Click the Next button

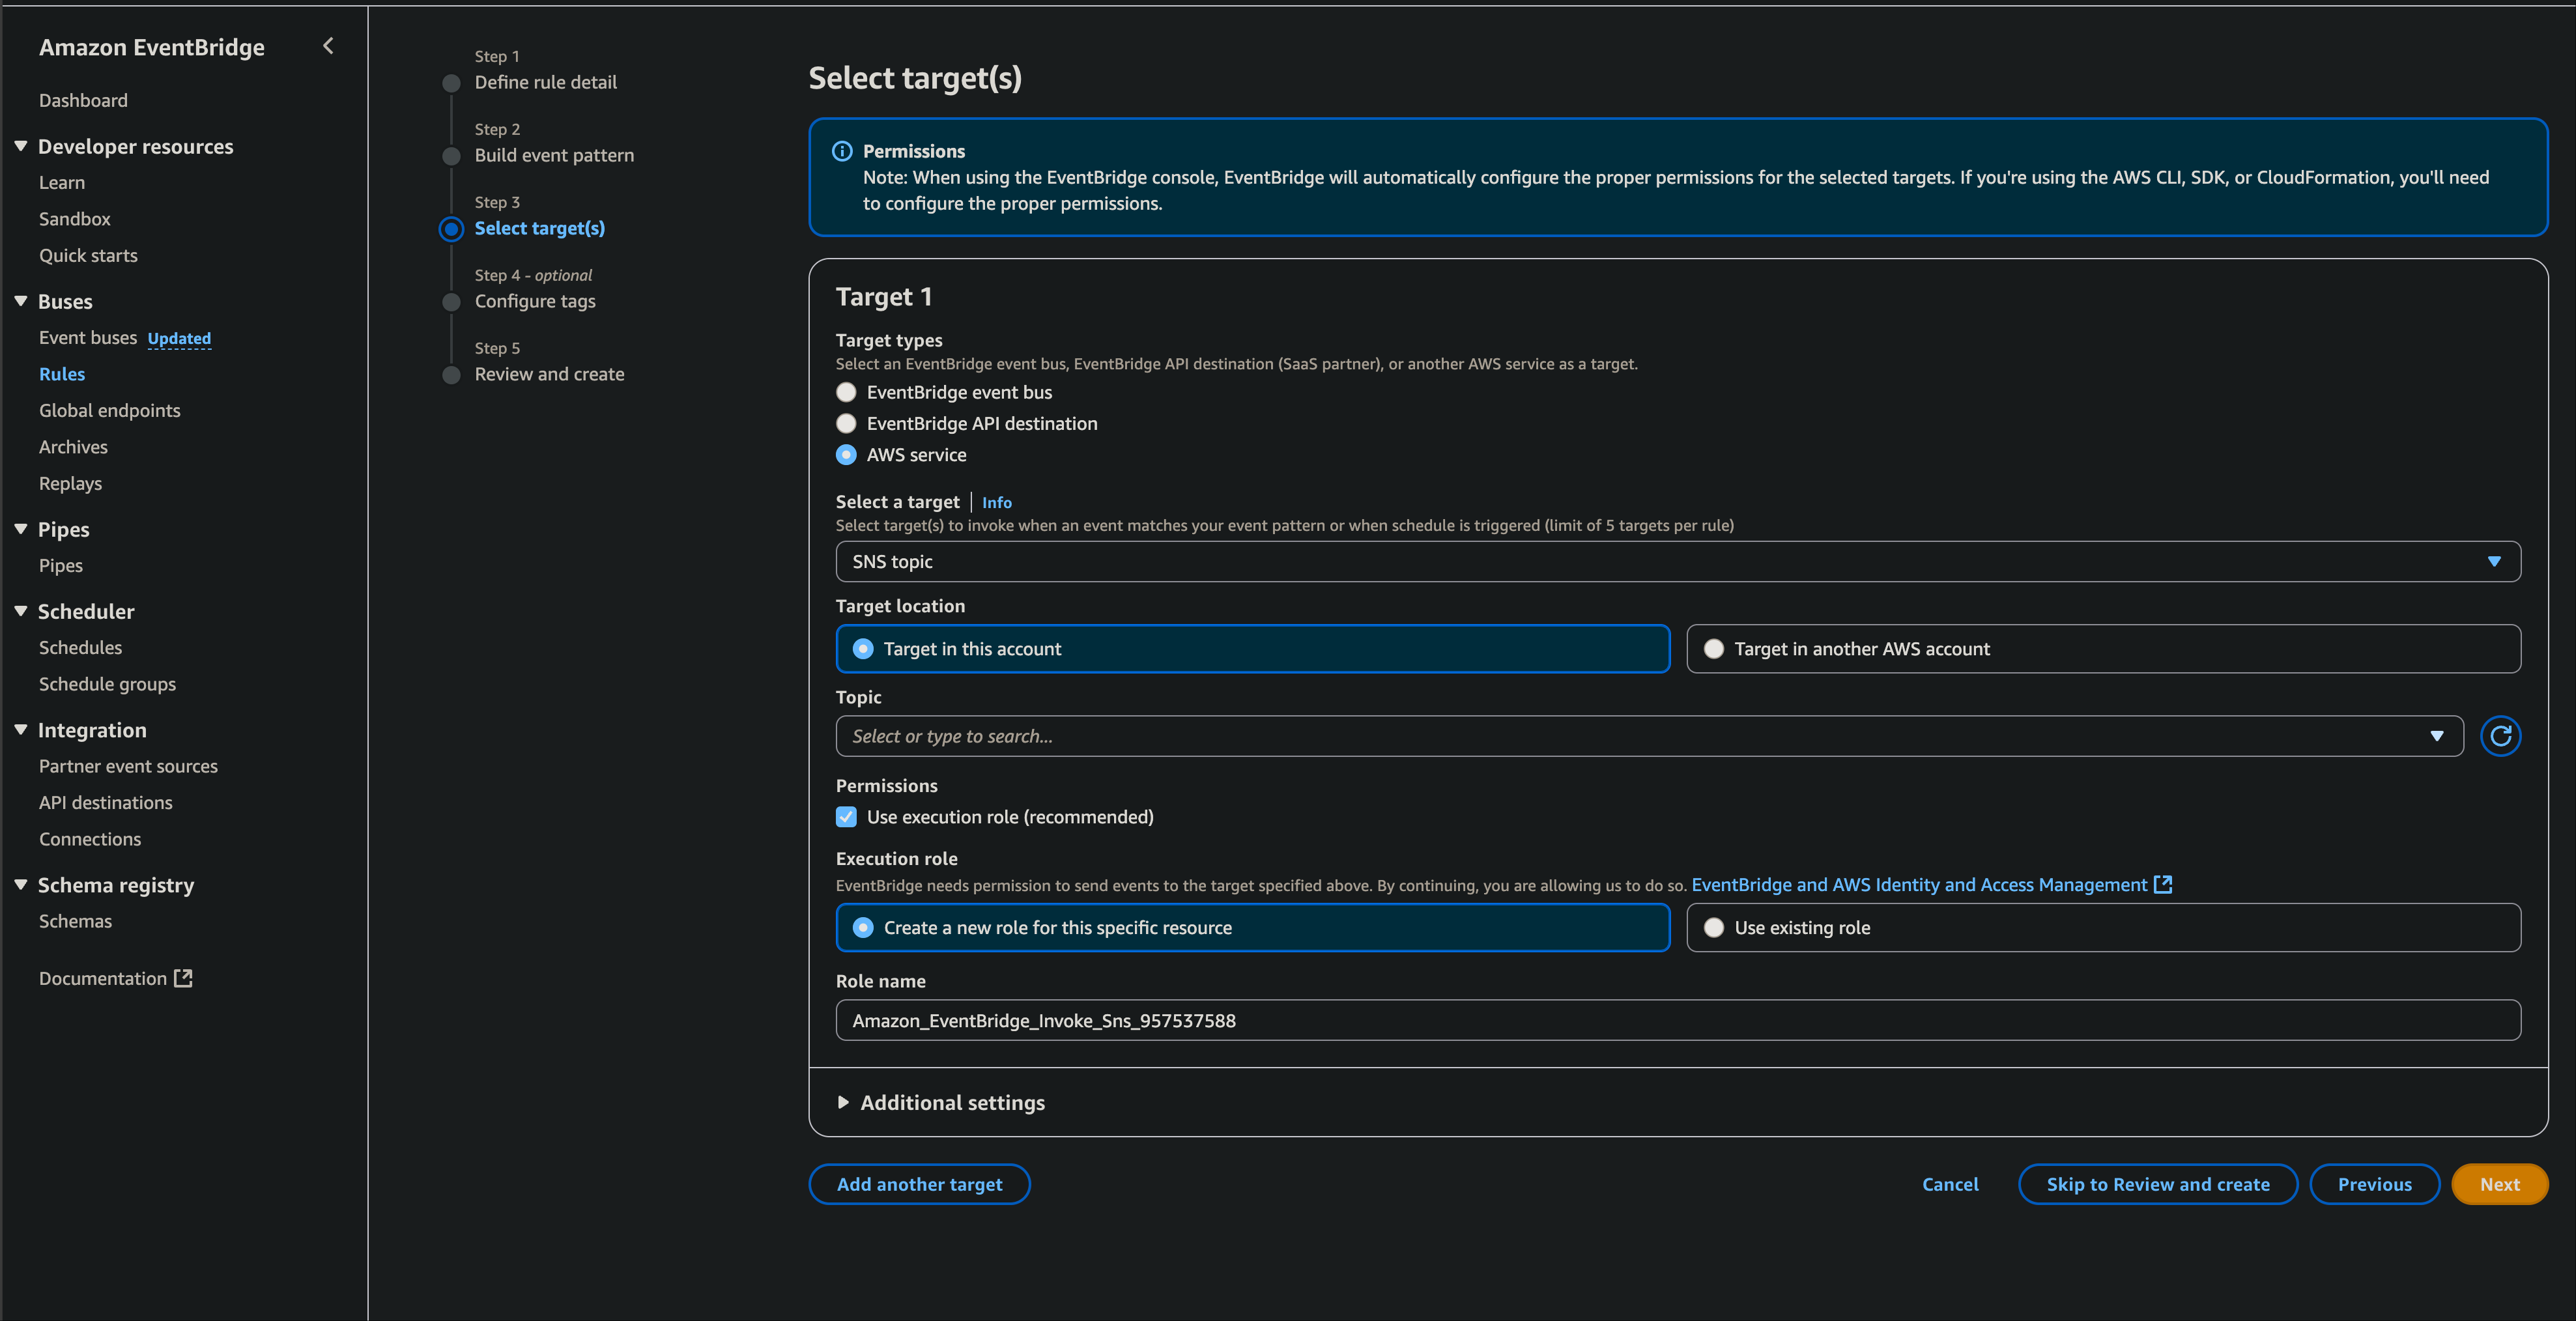[2499, 1184]
